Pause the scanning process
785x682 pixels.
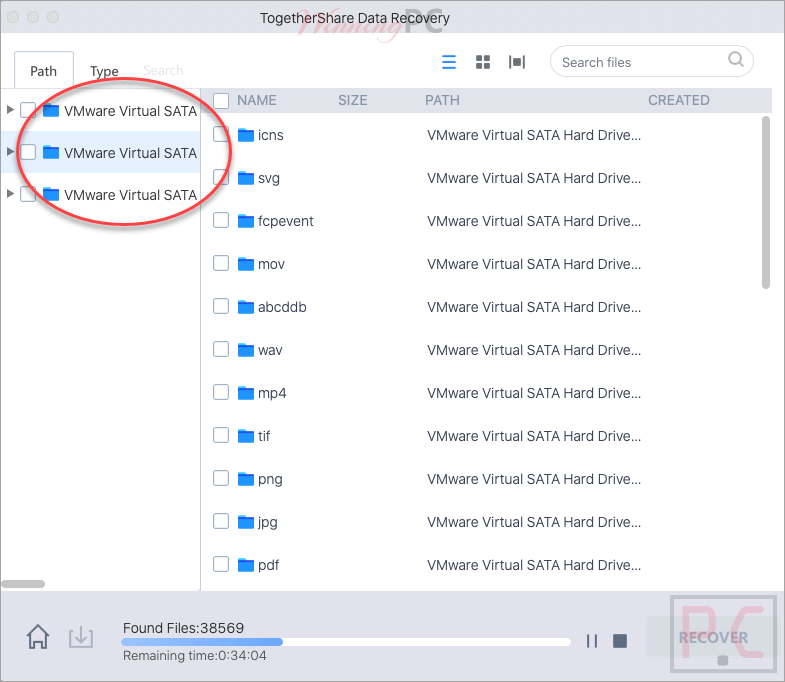point(592,641)
